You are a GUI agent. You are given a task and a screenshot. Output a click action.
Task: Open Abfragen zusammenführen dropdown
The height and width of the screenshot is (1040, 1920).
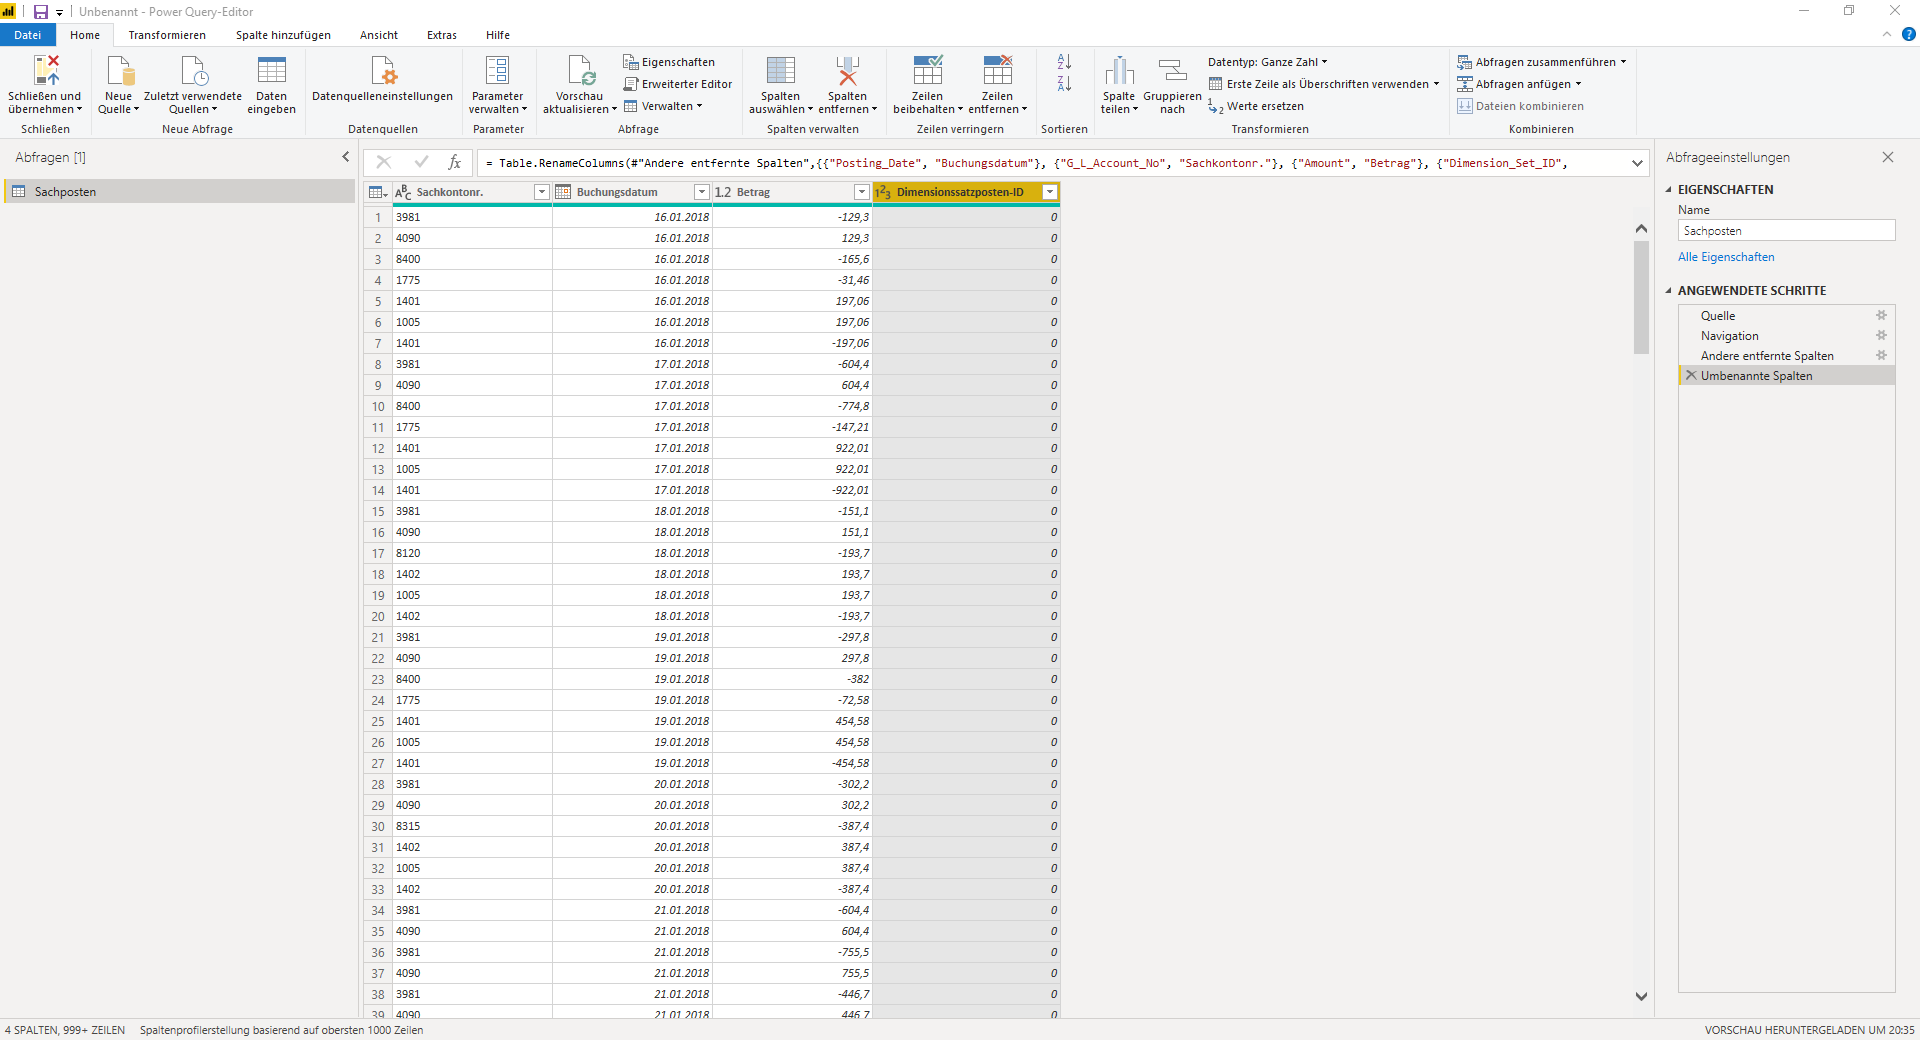tap(1541, 62)
